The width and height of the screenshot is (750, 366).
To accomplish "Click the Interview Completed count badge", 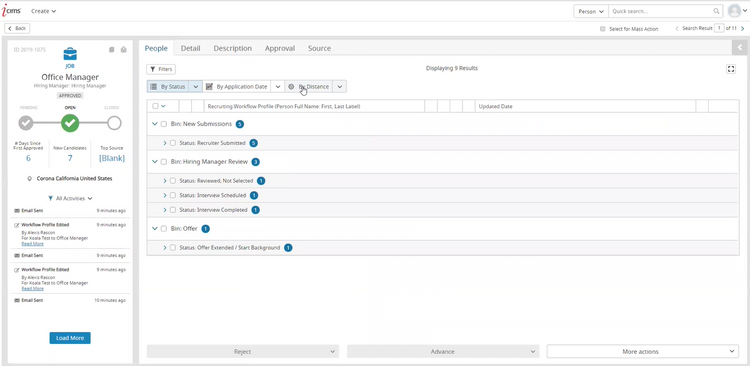I will [255, 210].
